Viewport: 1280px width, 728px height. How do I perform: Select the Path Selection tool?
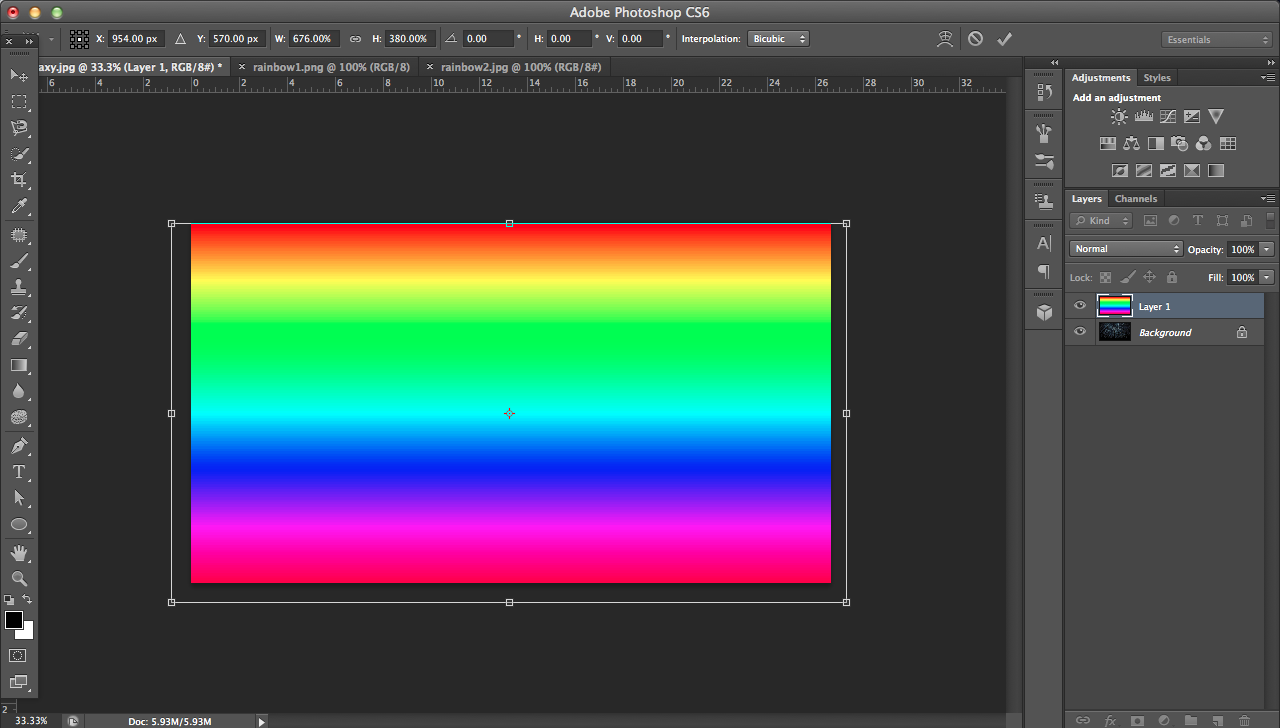pos(19,498)
